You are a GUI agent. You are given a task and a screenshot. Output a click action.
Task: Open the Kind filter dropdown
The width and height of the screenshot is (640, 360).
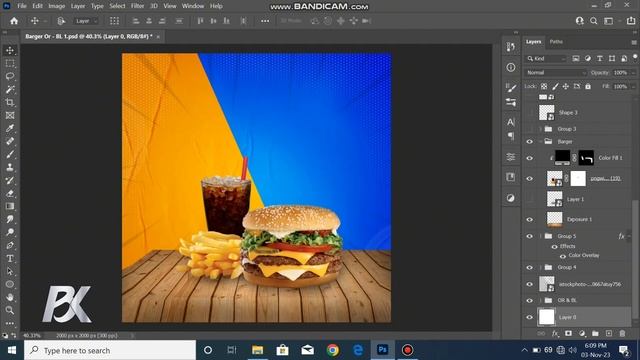click(x=547, y=59)
